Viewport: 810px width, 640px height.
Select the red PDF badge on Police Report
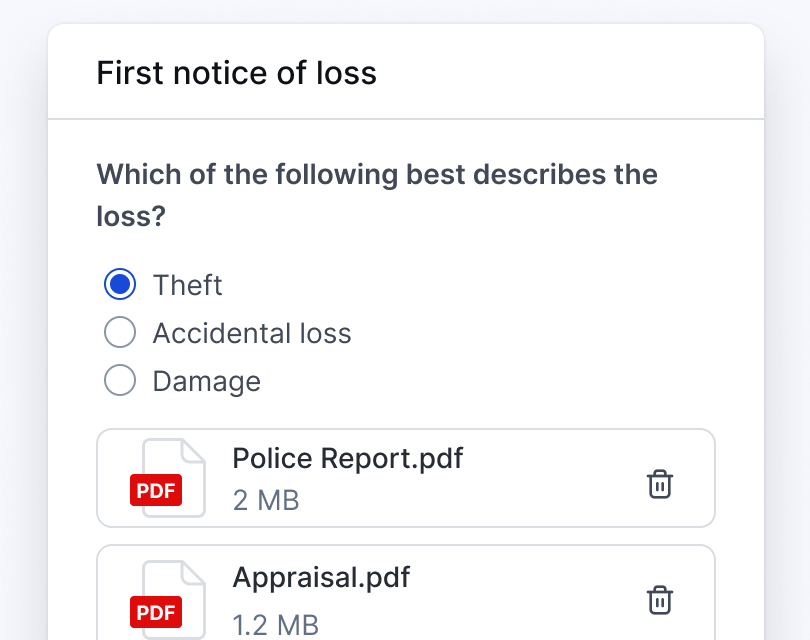pyautogui.click(x=155, y=490)
